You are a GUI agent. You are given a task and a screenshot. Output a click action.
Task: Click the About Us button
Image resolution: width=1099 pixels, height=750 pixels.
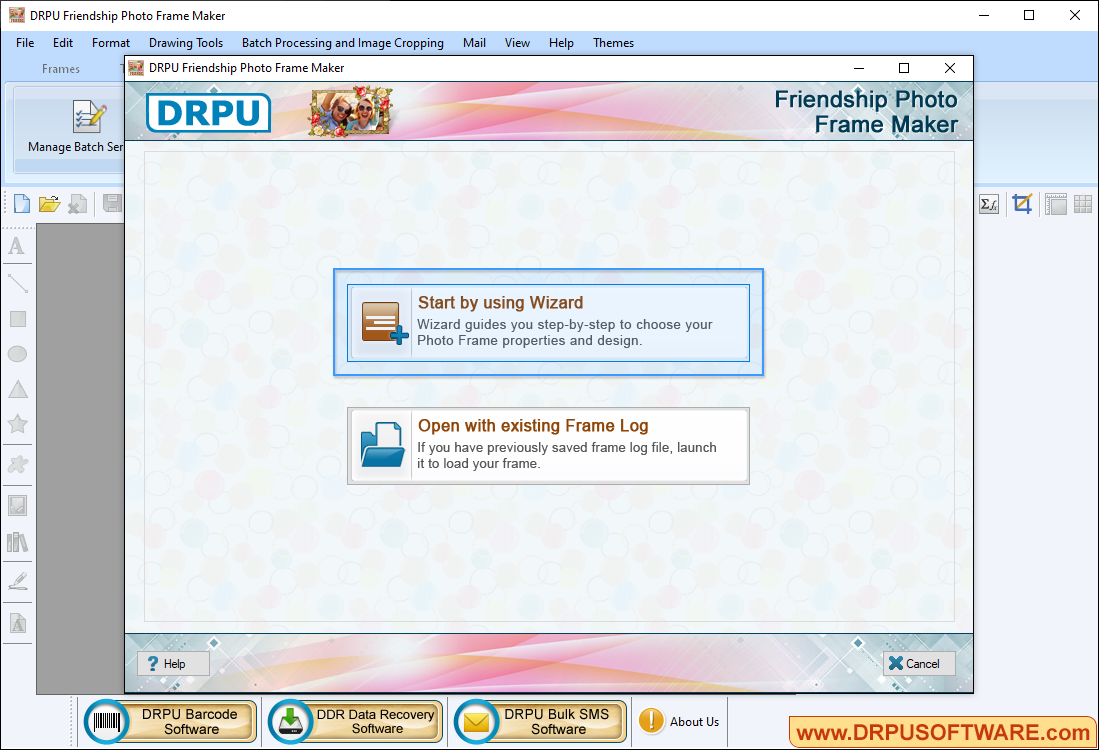click(679, 721)
